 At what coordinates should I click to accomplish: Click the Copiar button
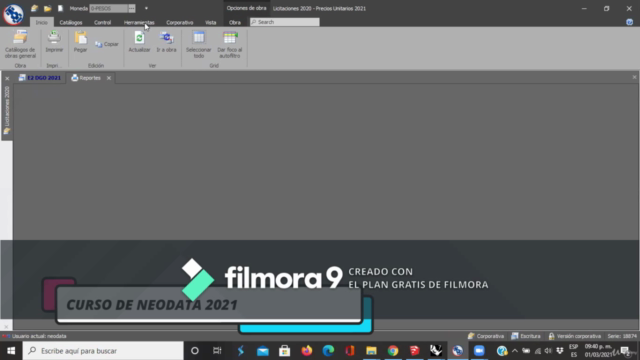point(107,44)
